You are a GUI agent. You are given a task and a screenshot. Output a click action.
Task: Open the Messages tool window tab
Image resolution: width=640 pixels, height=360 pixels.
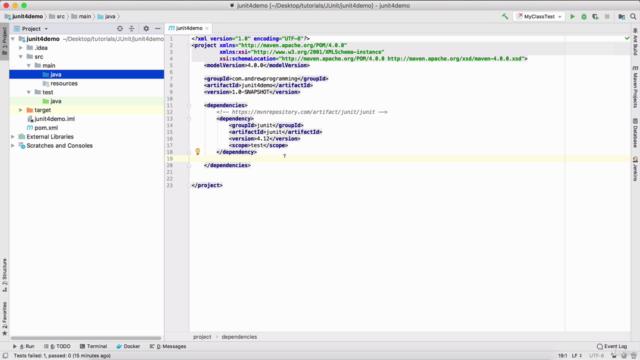coord(168,346)
